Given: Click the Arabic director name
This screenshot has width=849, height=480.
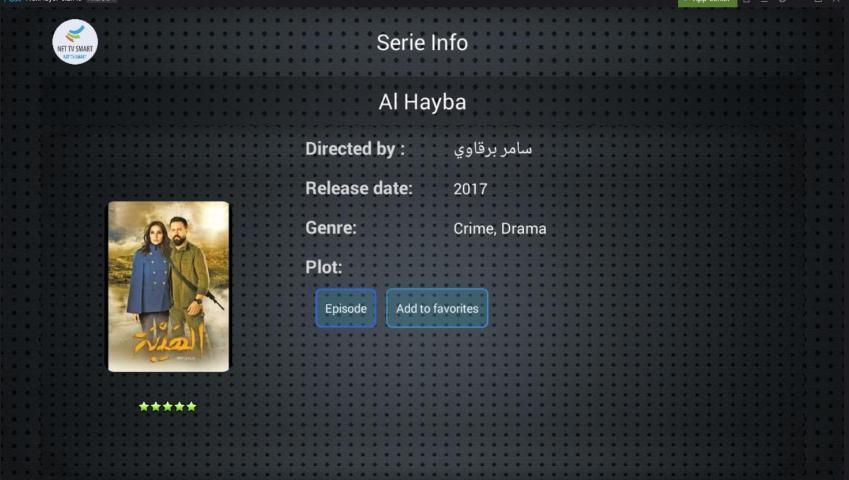Looking at the screenshot, I should [x=493, y=149].
